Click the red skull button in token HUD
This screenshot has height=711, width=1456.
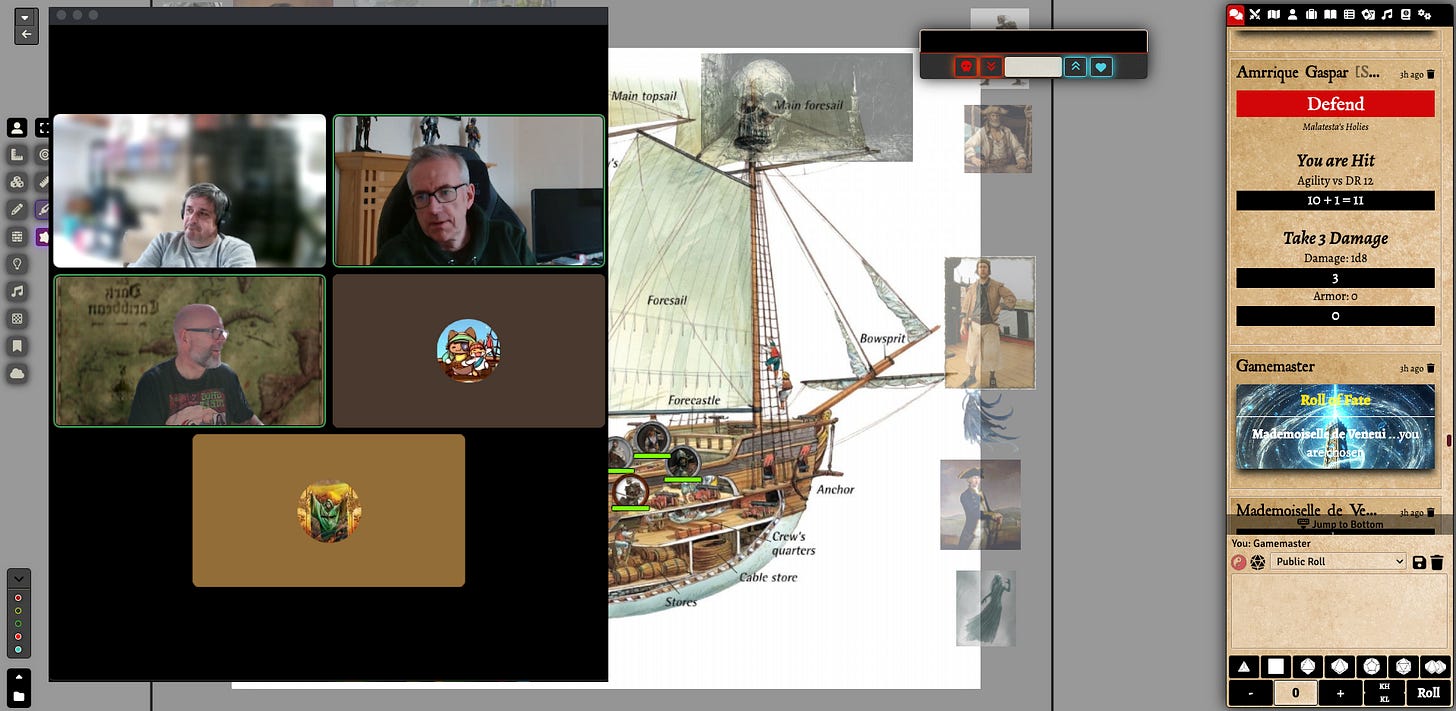coord(966,67)
